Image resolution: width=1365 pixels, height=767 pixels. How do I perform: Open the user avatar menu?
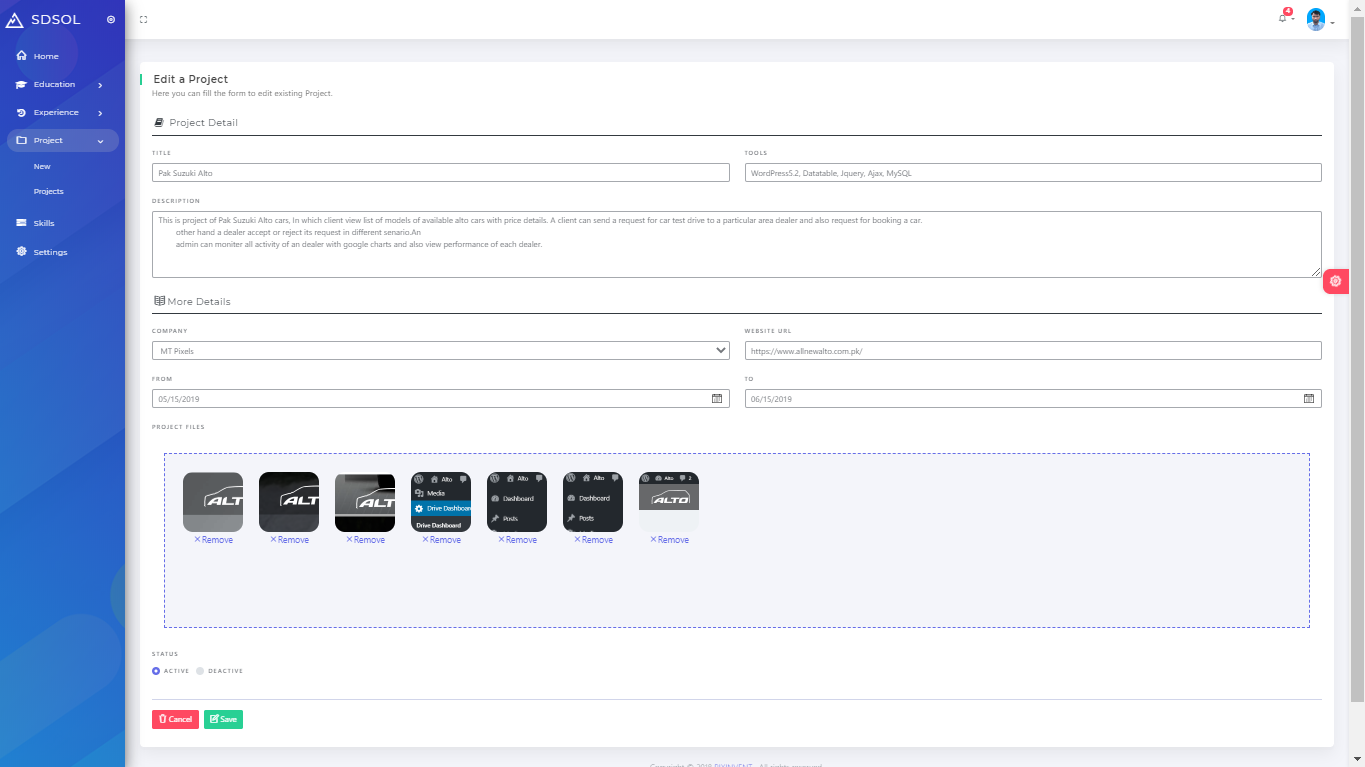1316,20
